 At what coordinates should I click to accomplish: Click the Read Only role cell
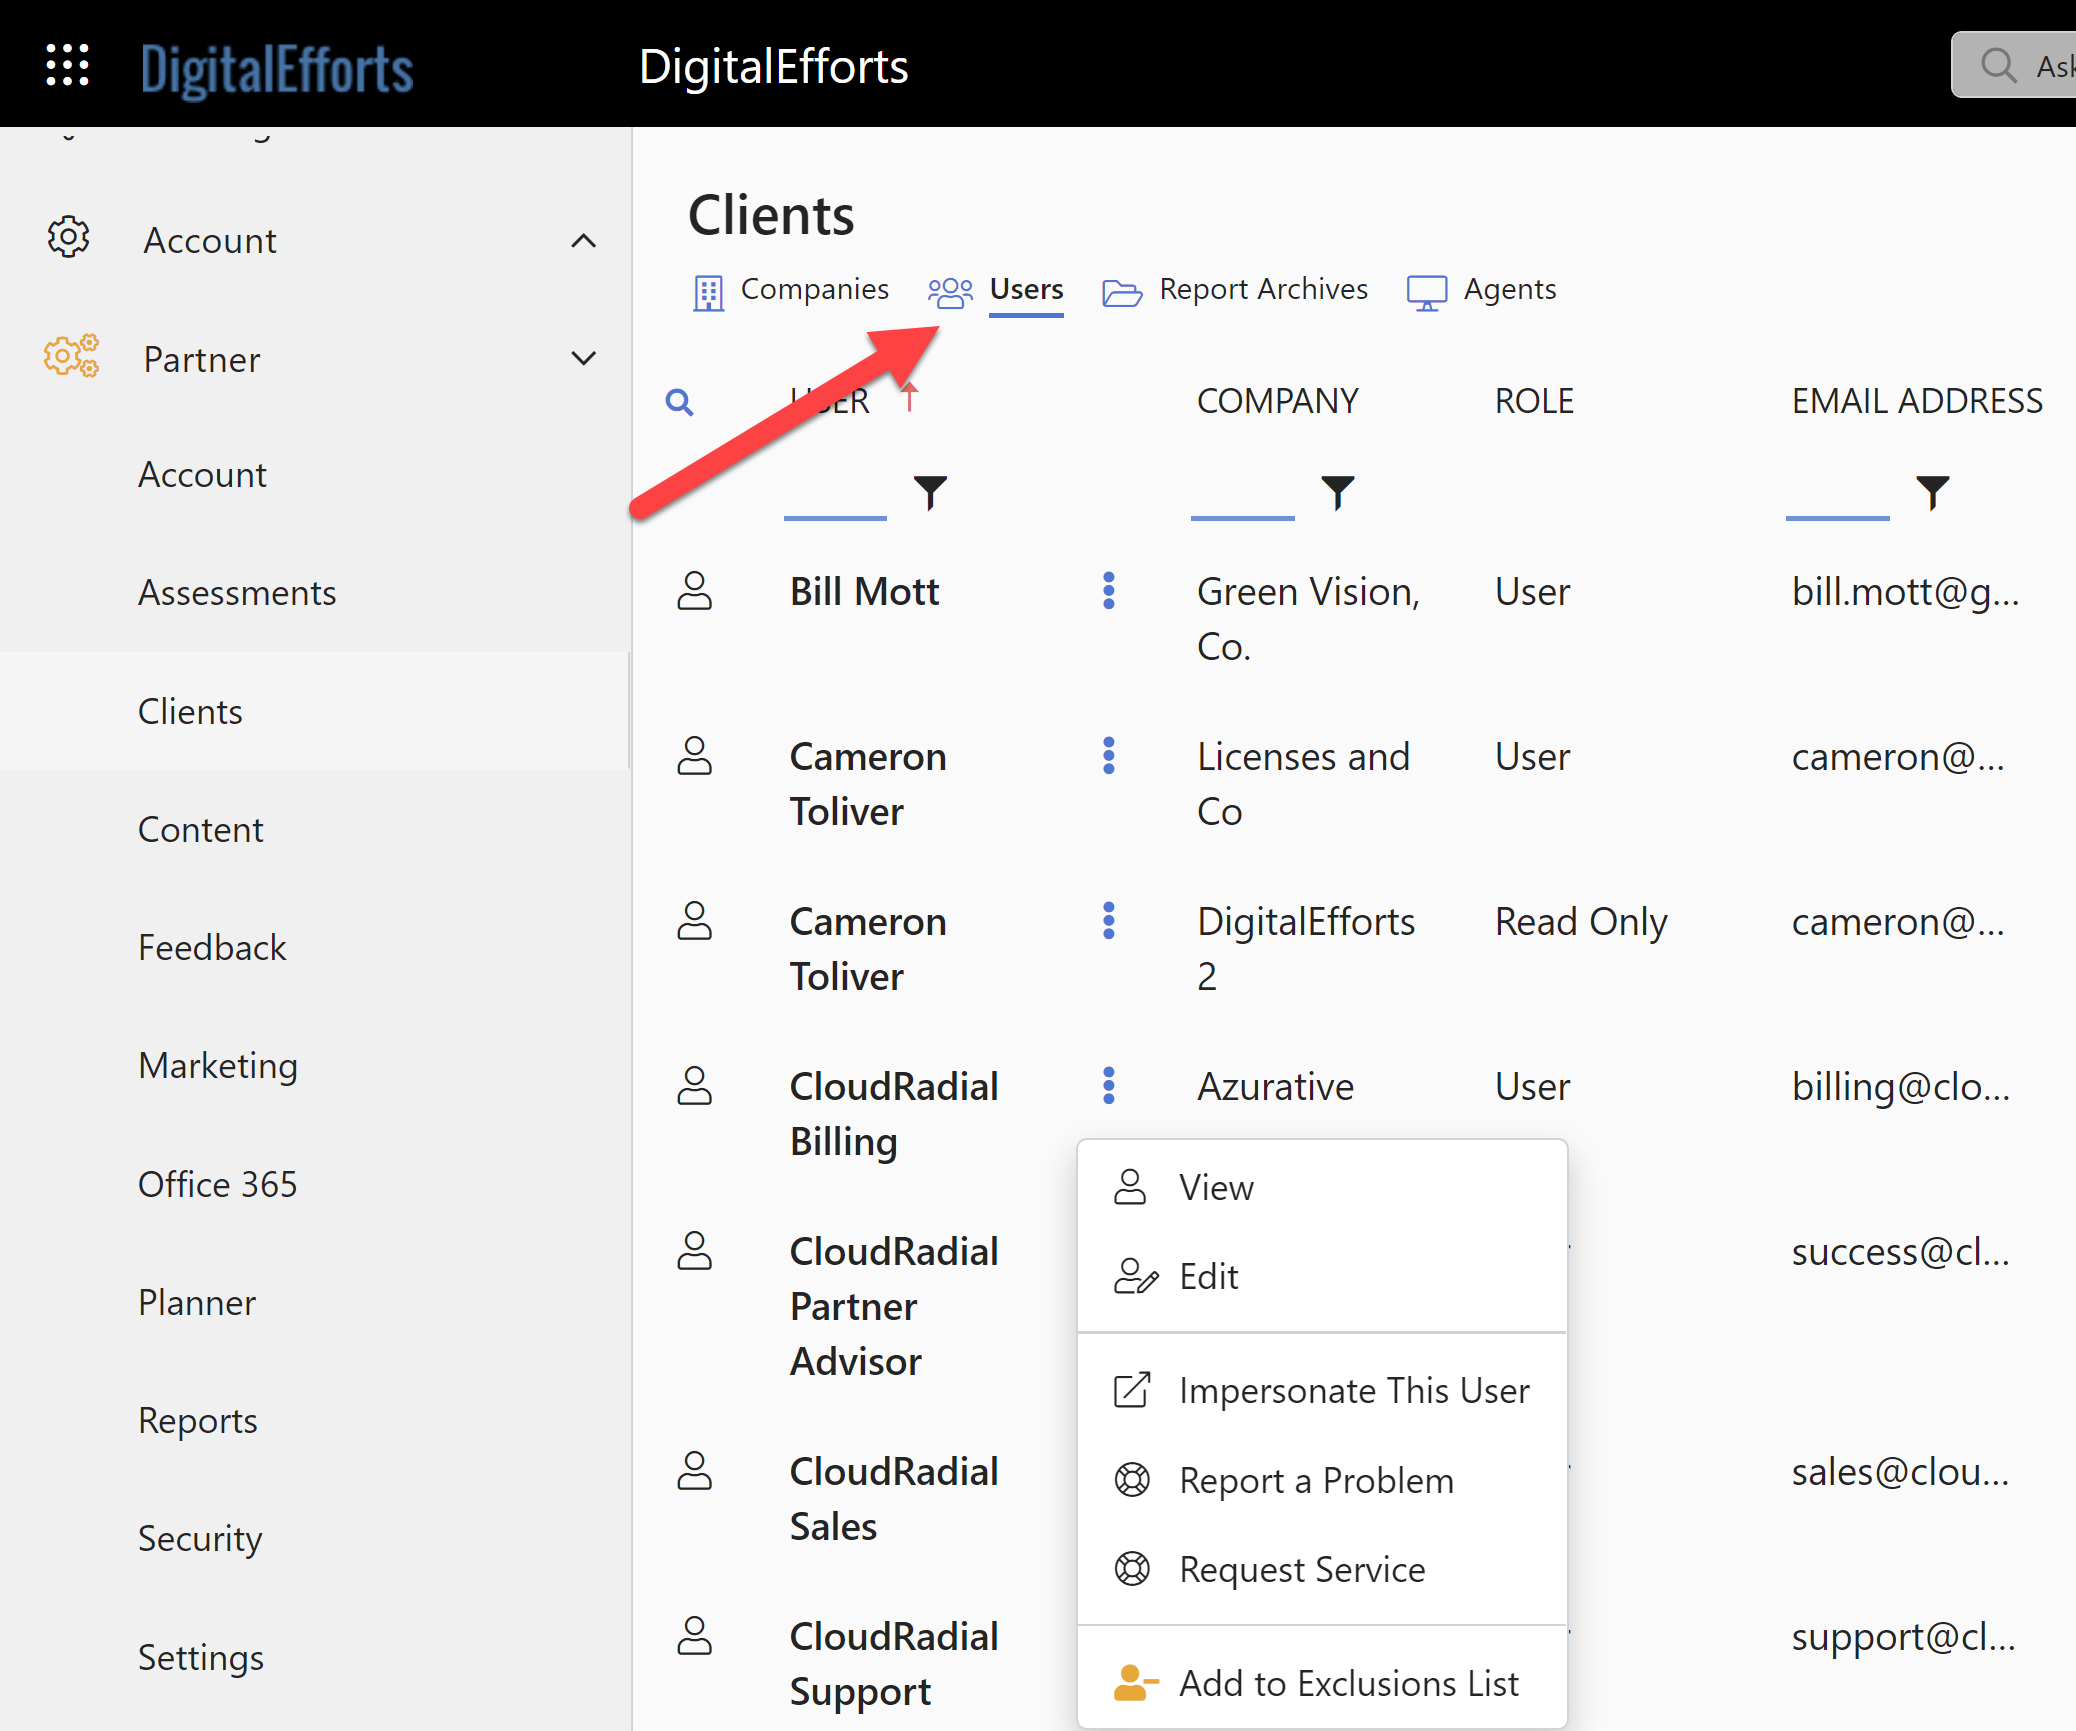(1581, 922)
